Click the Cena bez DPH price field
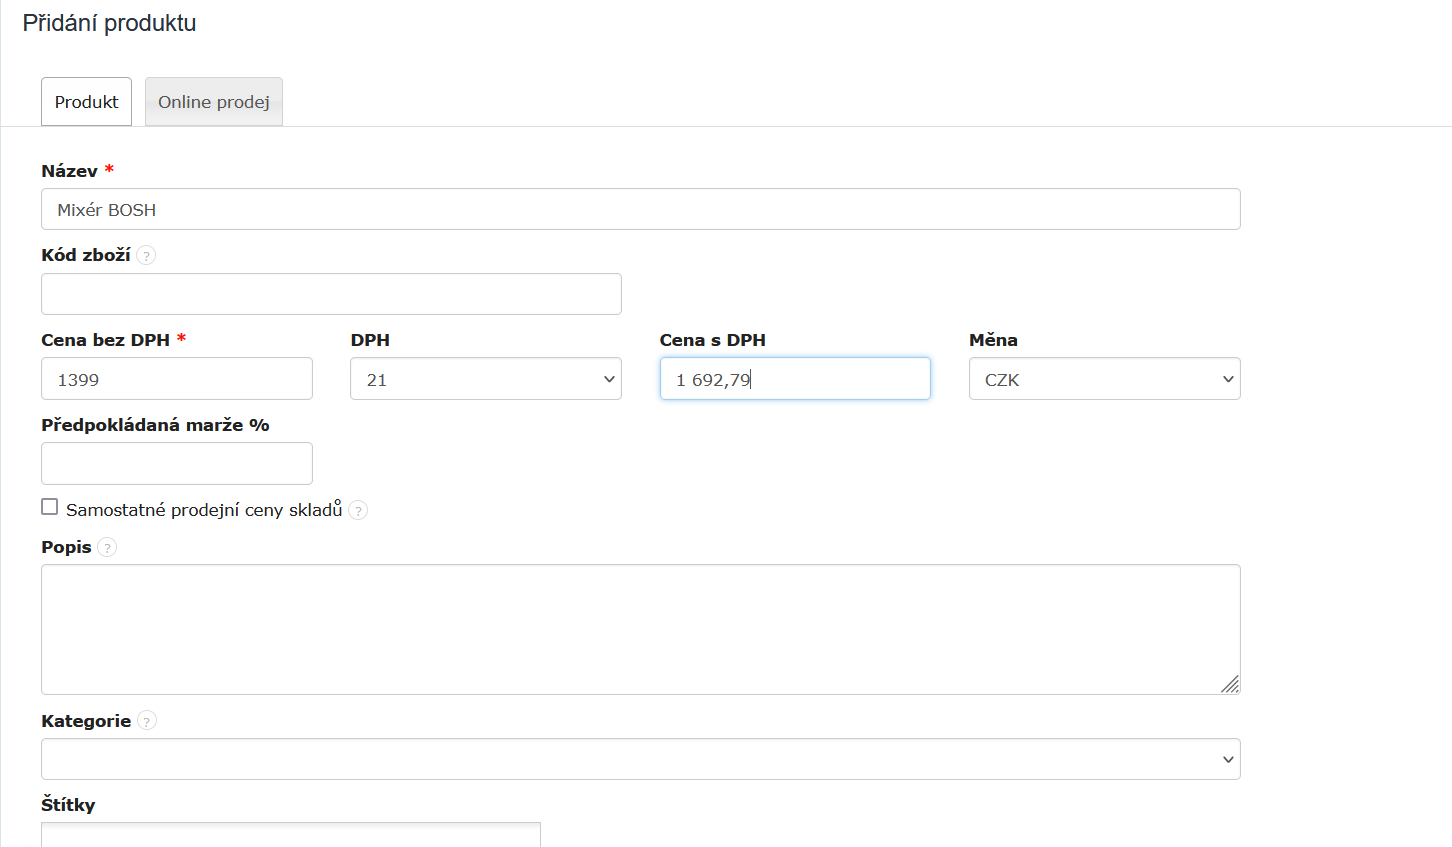 [x=177, y=379]
